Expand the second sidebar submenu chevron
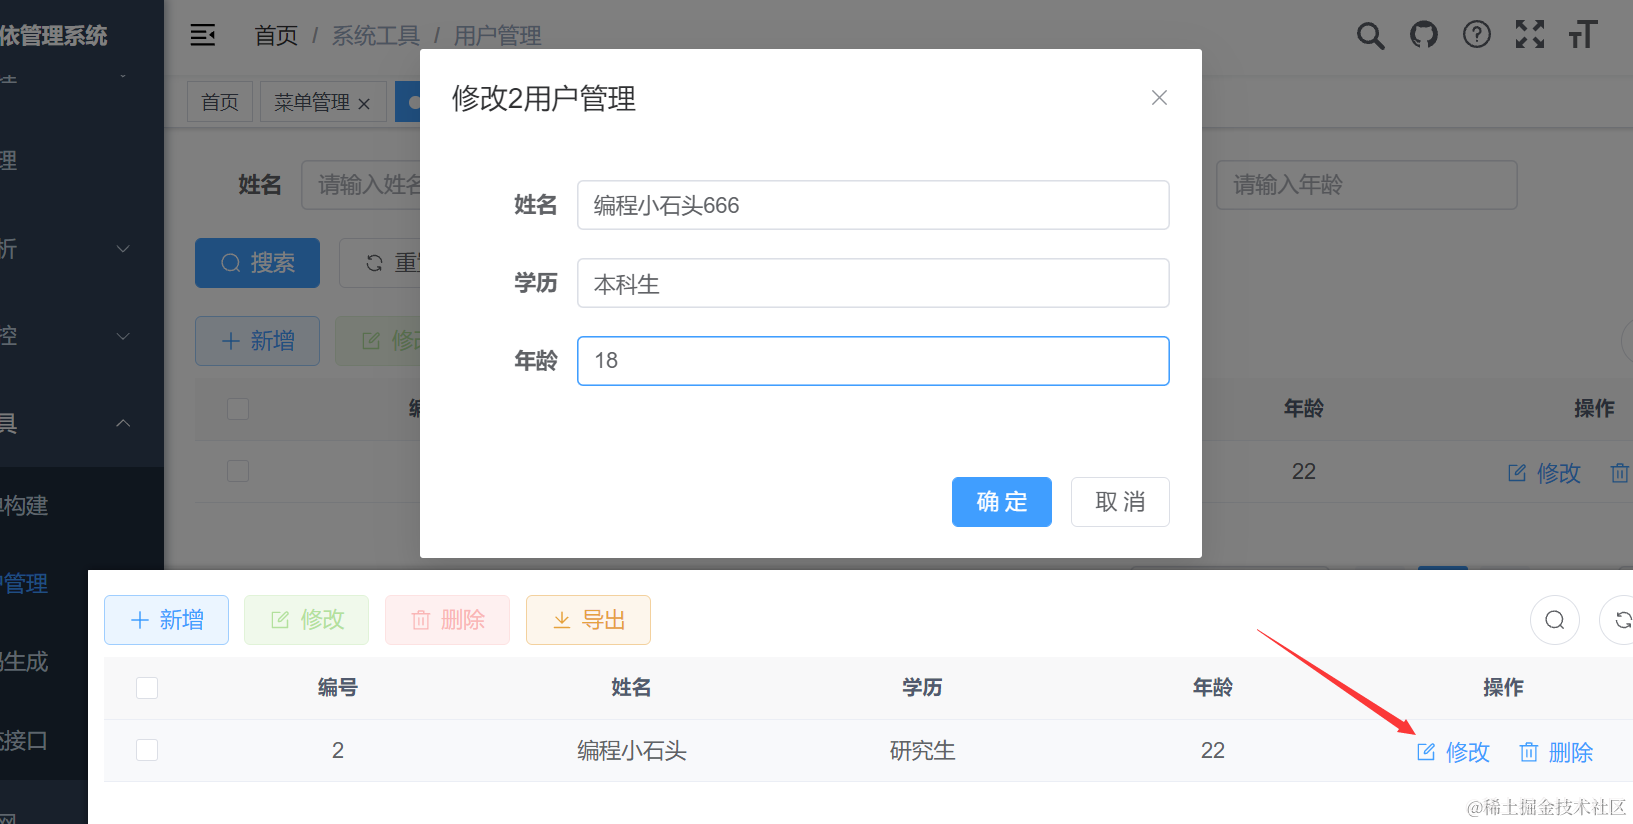 [x=123, y=249]
